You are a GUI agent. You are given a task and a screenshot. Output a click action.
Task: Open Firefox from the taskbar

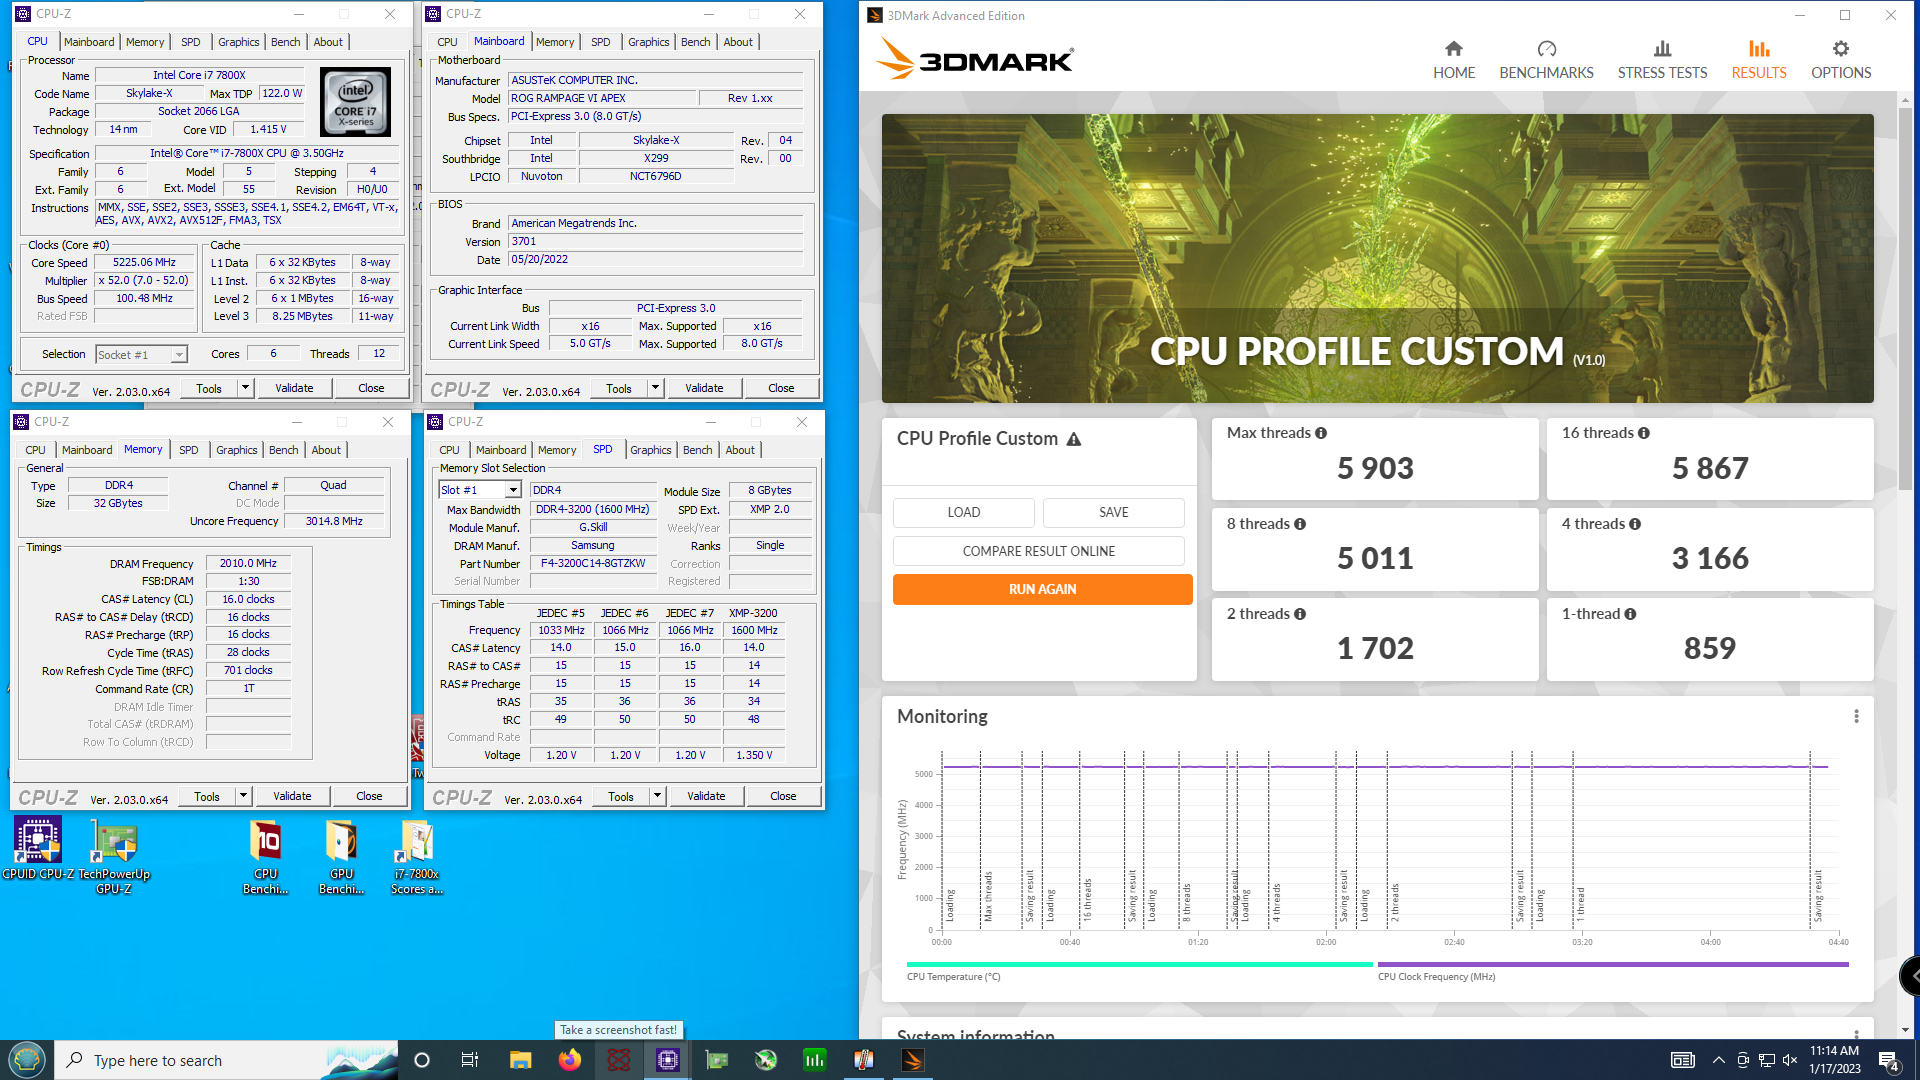click(569, 1060)
